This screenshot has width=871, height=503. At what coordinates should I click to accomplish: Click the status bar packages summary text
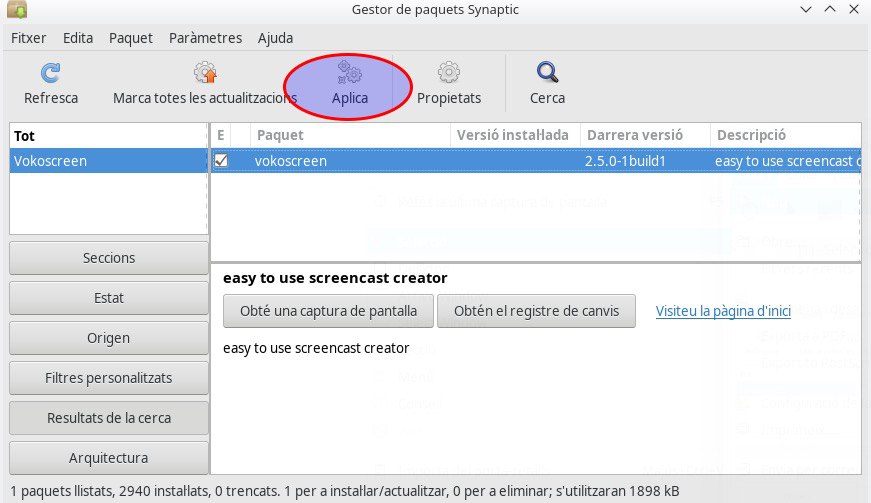(344, 491)
